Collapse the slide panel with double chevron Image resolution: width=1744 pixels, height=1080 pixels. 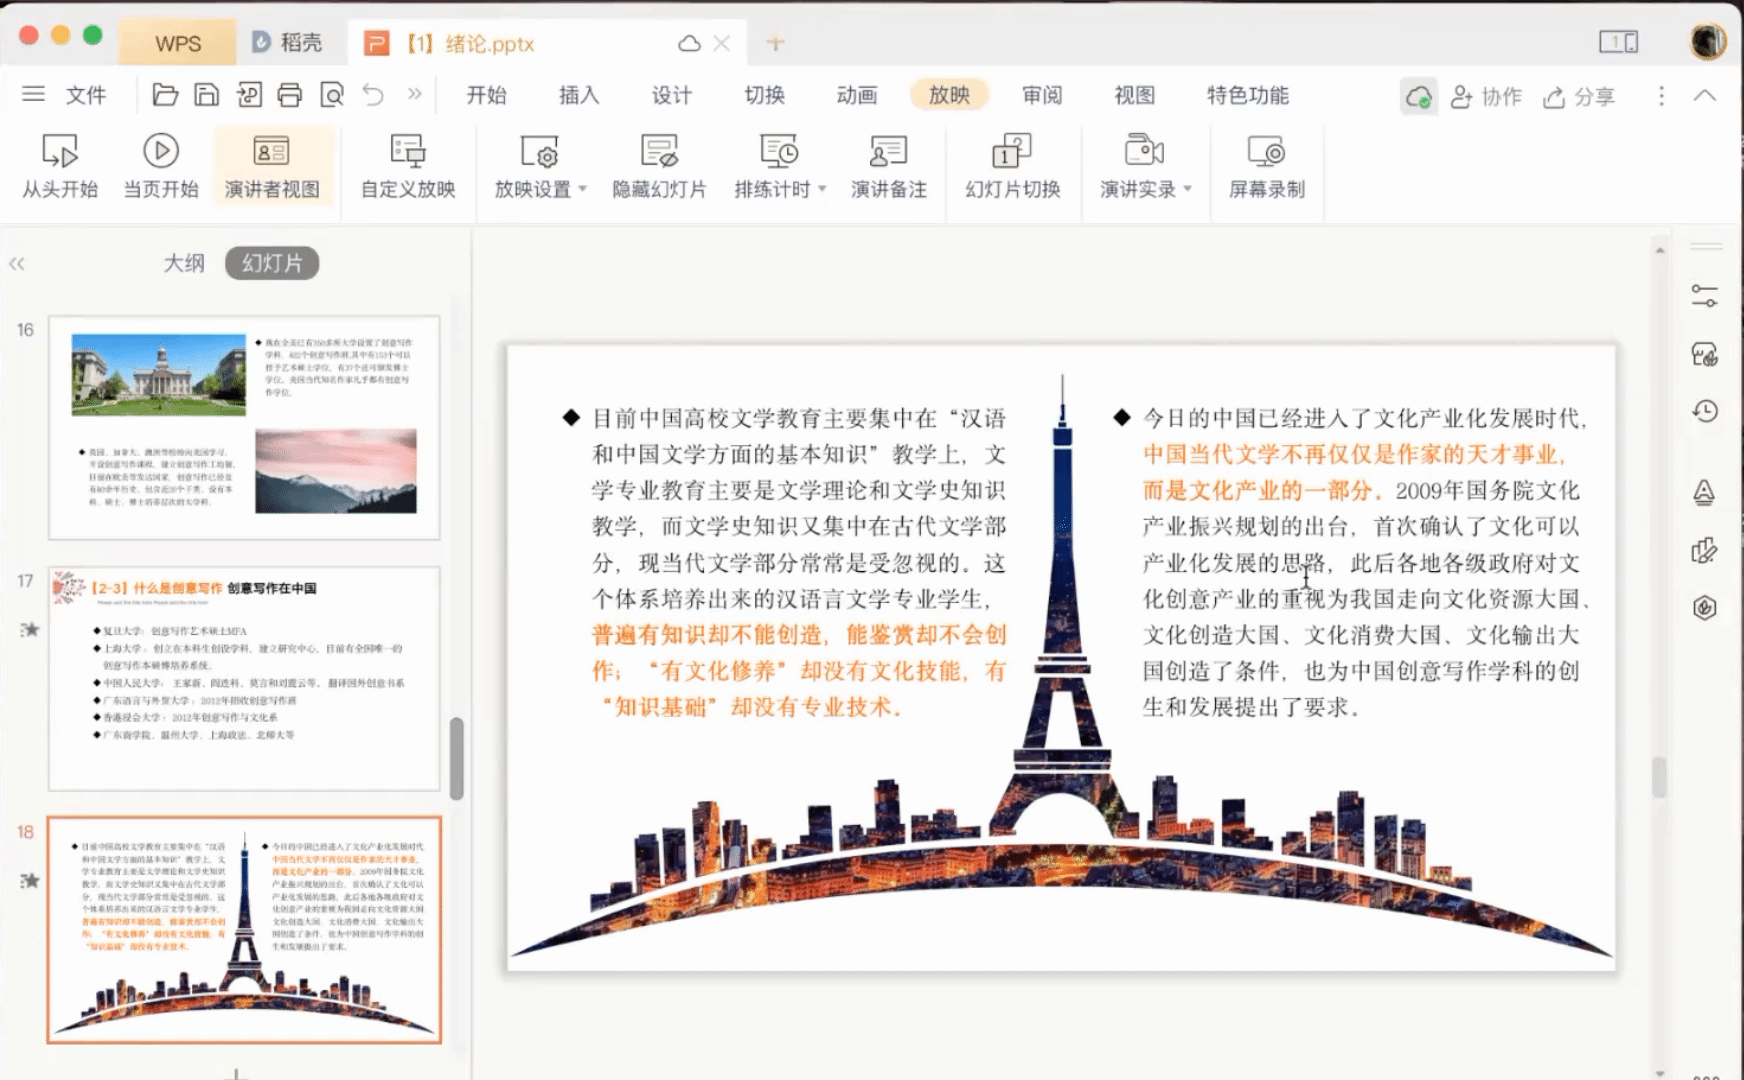tap(17, 264)
